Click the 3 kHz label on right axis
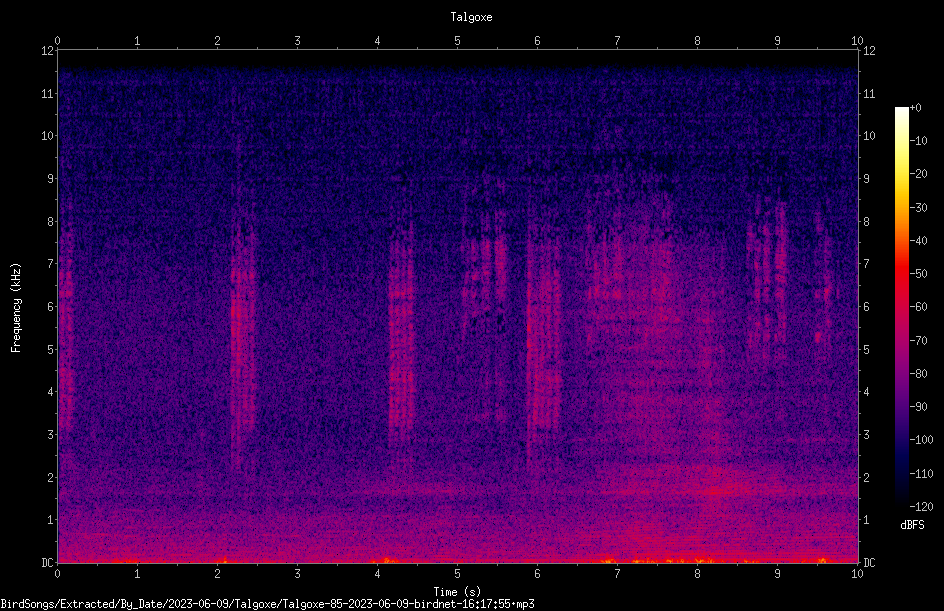This screenshot has width=944, height=611. (x=866, y=434)
